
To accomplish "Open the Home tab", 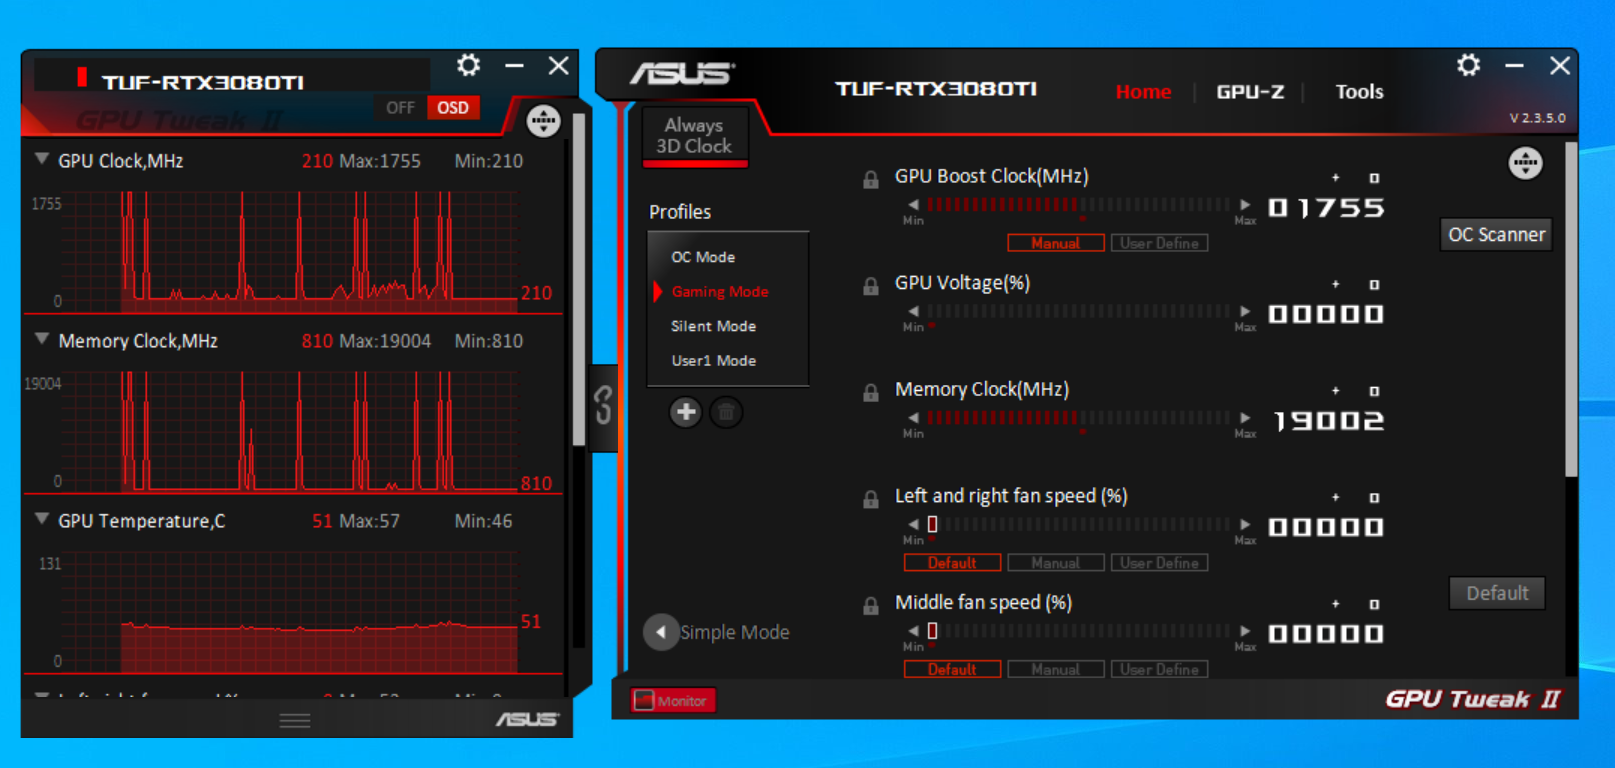I will click(x=1143, y=92).
